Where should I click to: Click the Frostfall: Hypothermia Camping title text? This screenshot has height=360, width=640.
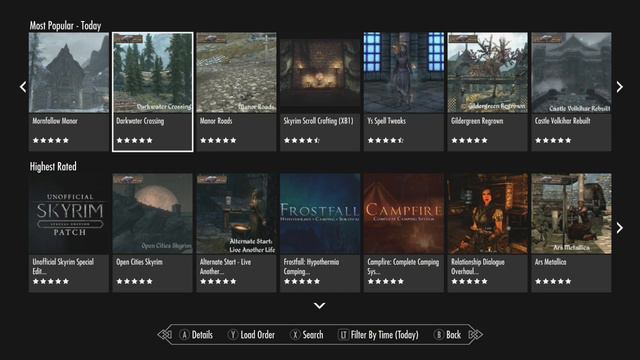pos(311,267)
